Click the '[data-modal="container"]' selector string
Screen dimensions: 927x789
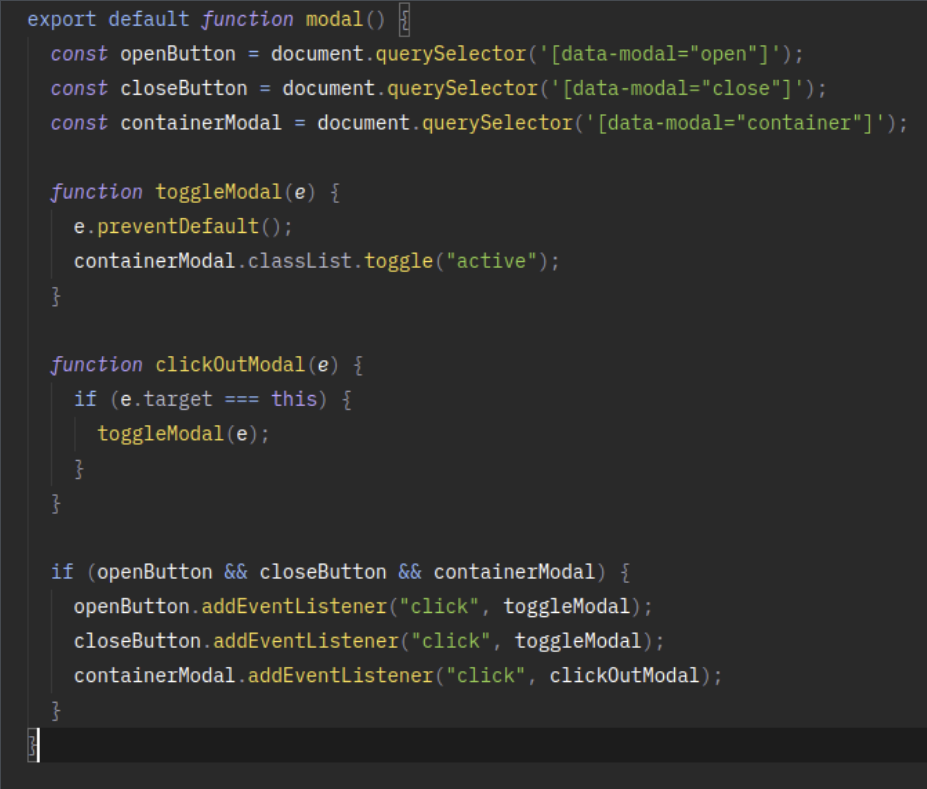coord(762,123)
